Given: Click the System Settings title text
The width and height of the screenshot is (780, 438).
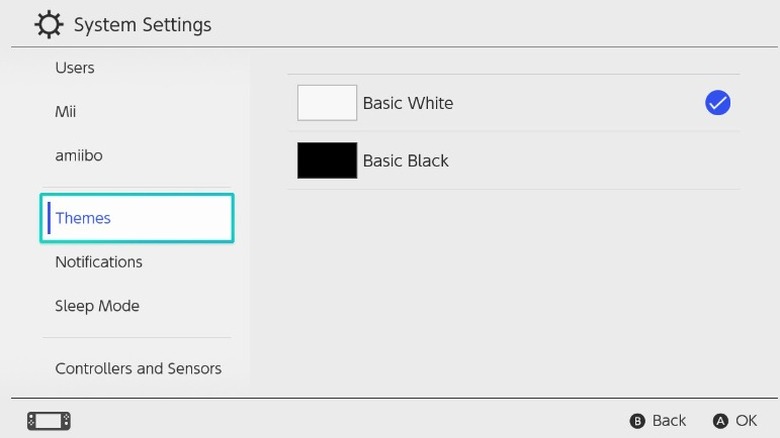Looking at the screenshot, I should 143,24.
